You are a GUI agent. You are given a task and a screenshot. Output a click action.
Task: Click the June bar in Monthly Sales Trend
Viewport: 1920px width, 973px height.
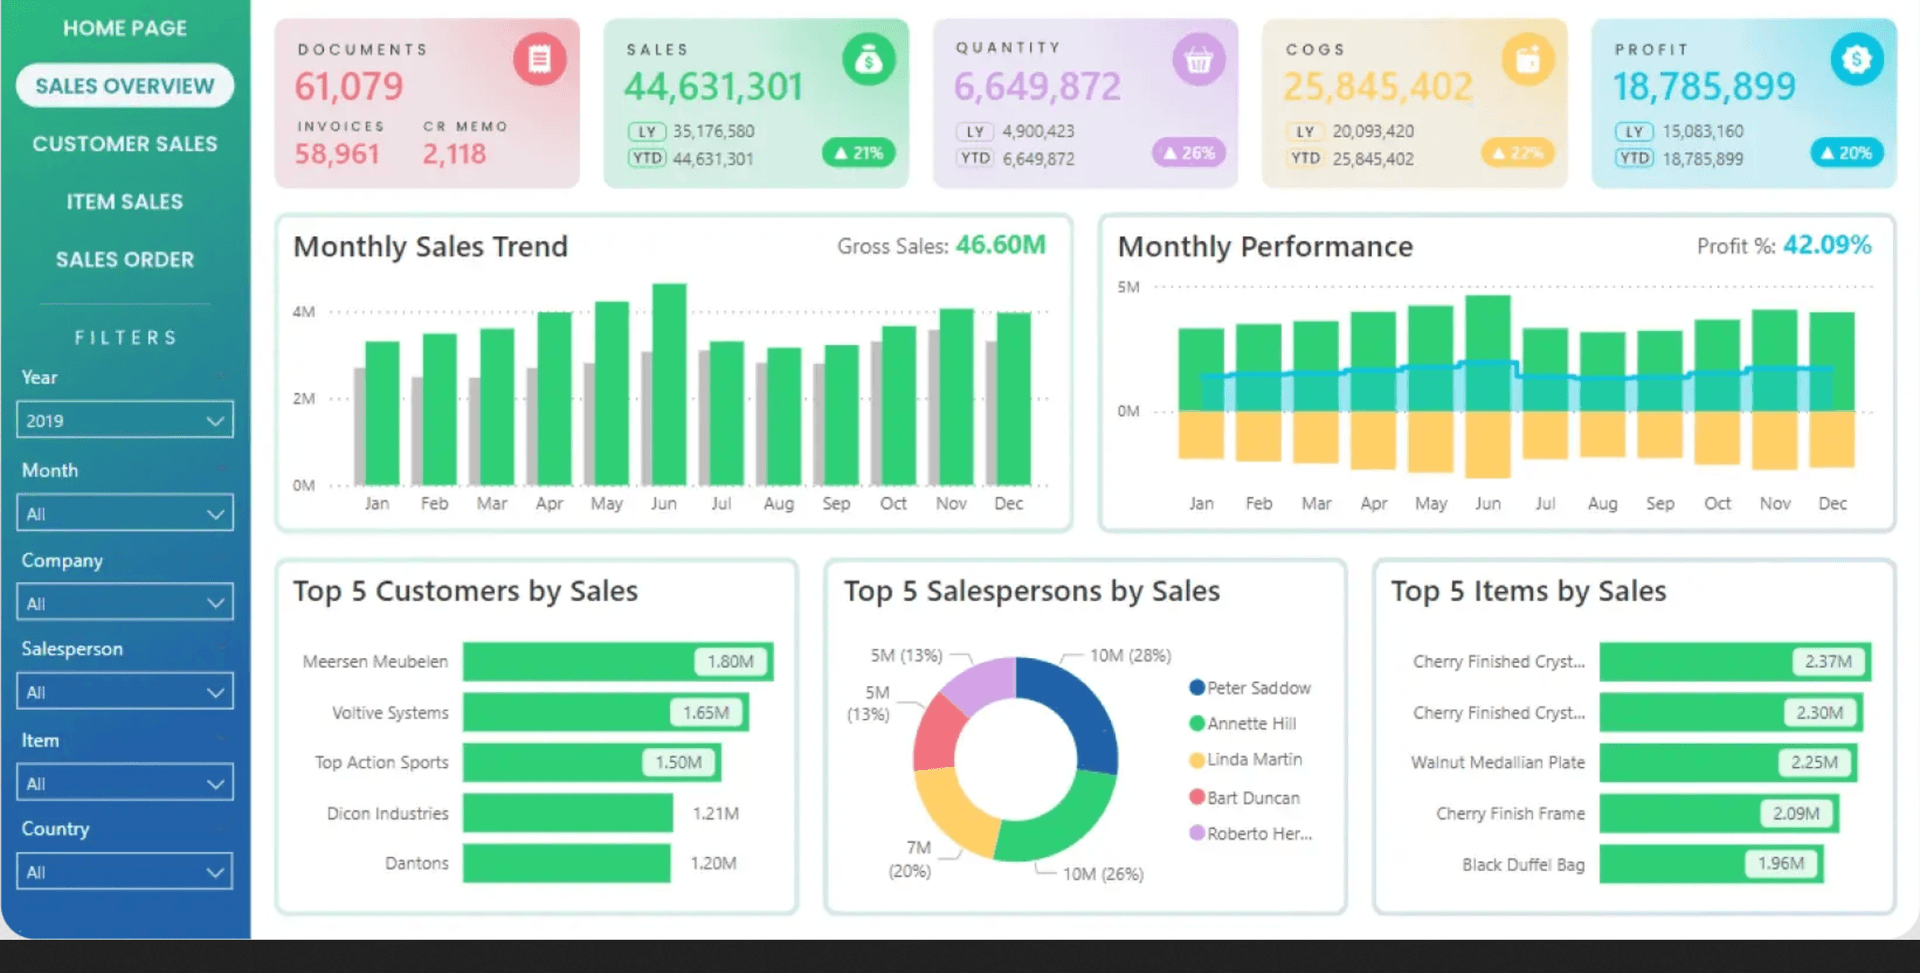pos(669,384)
